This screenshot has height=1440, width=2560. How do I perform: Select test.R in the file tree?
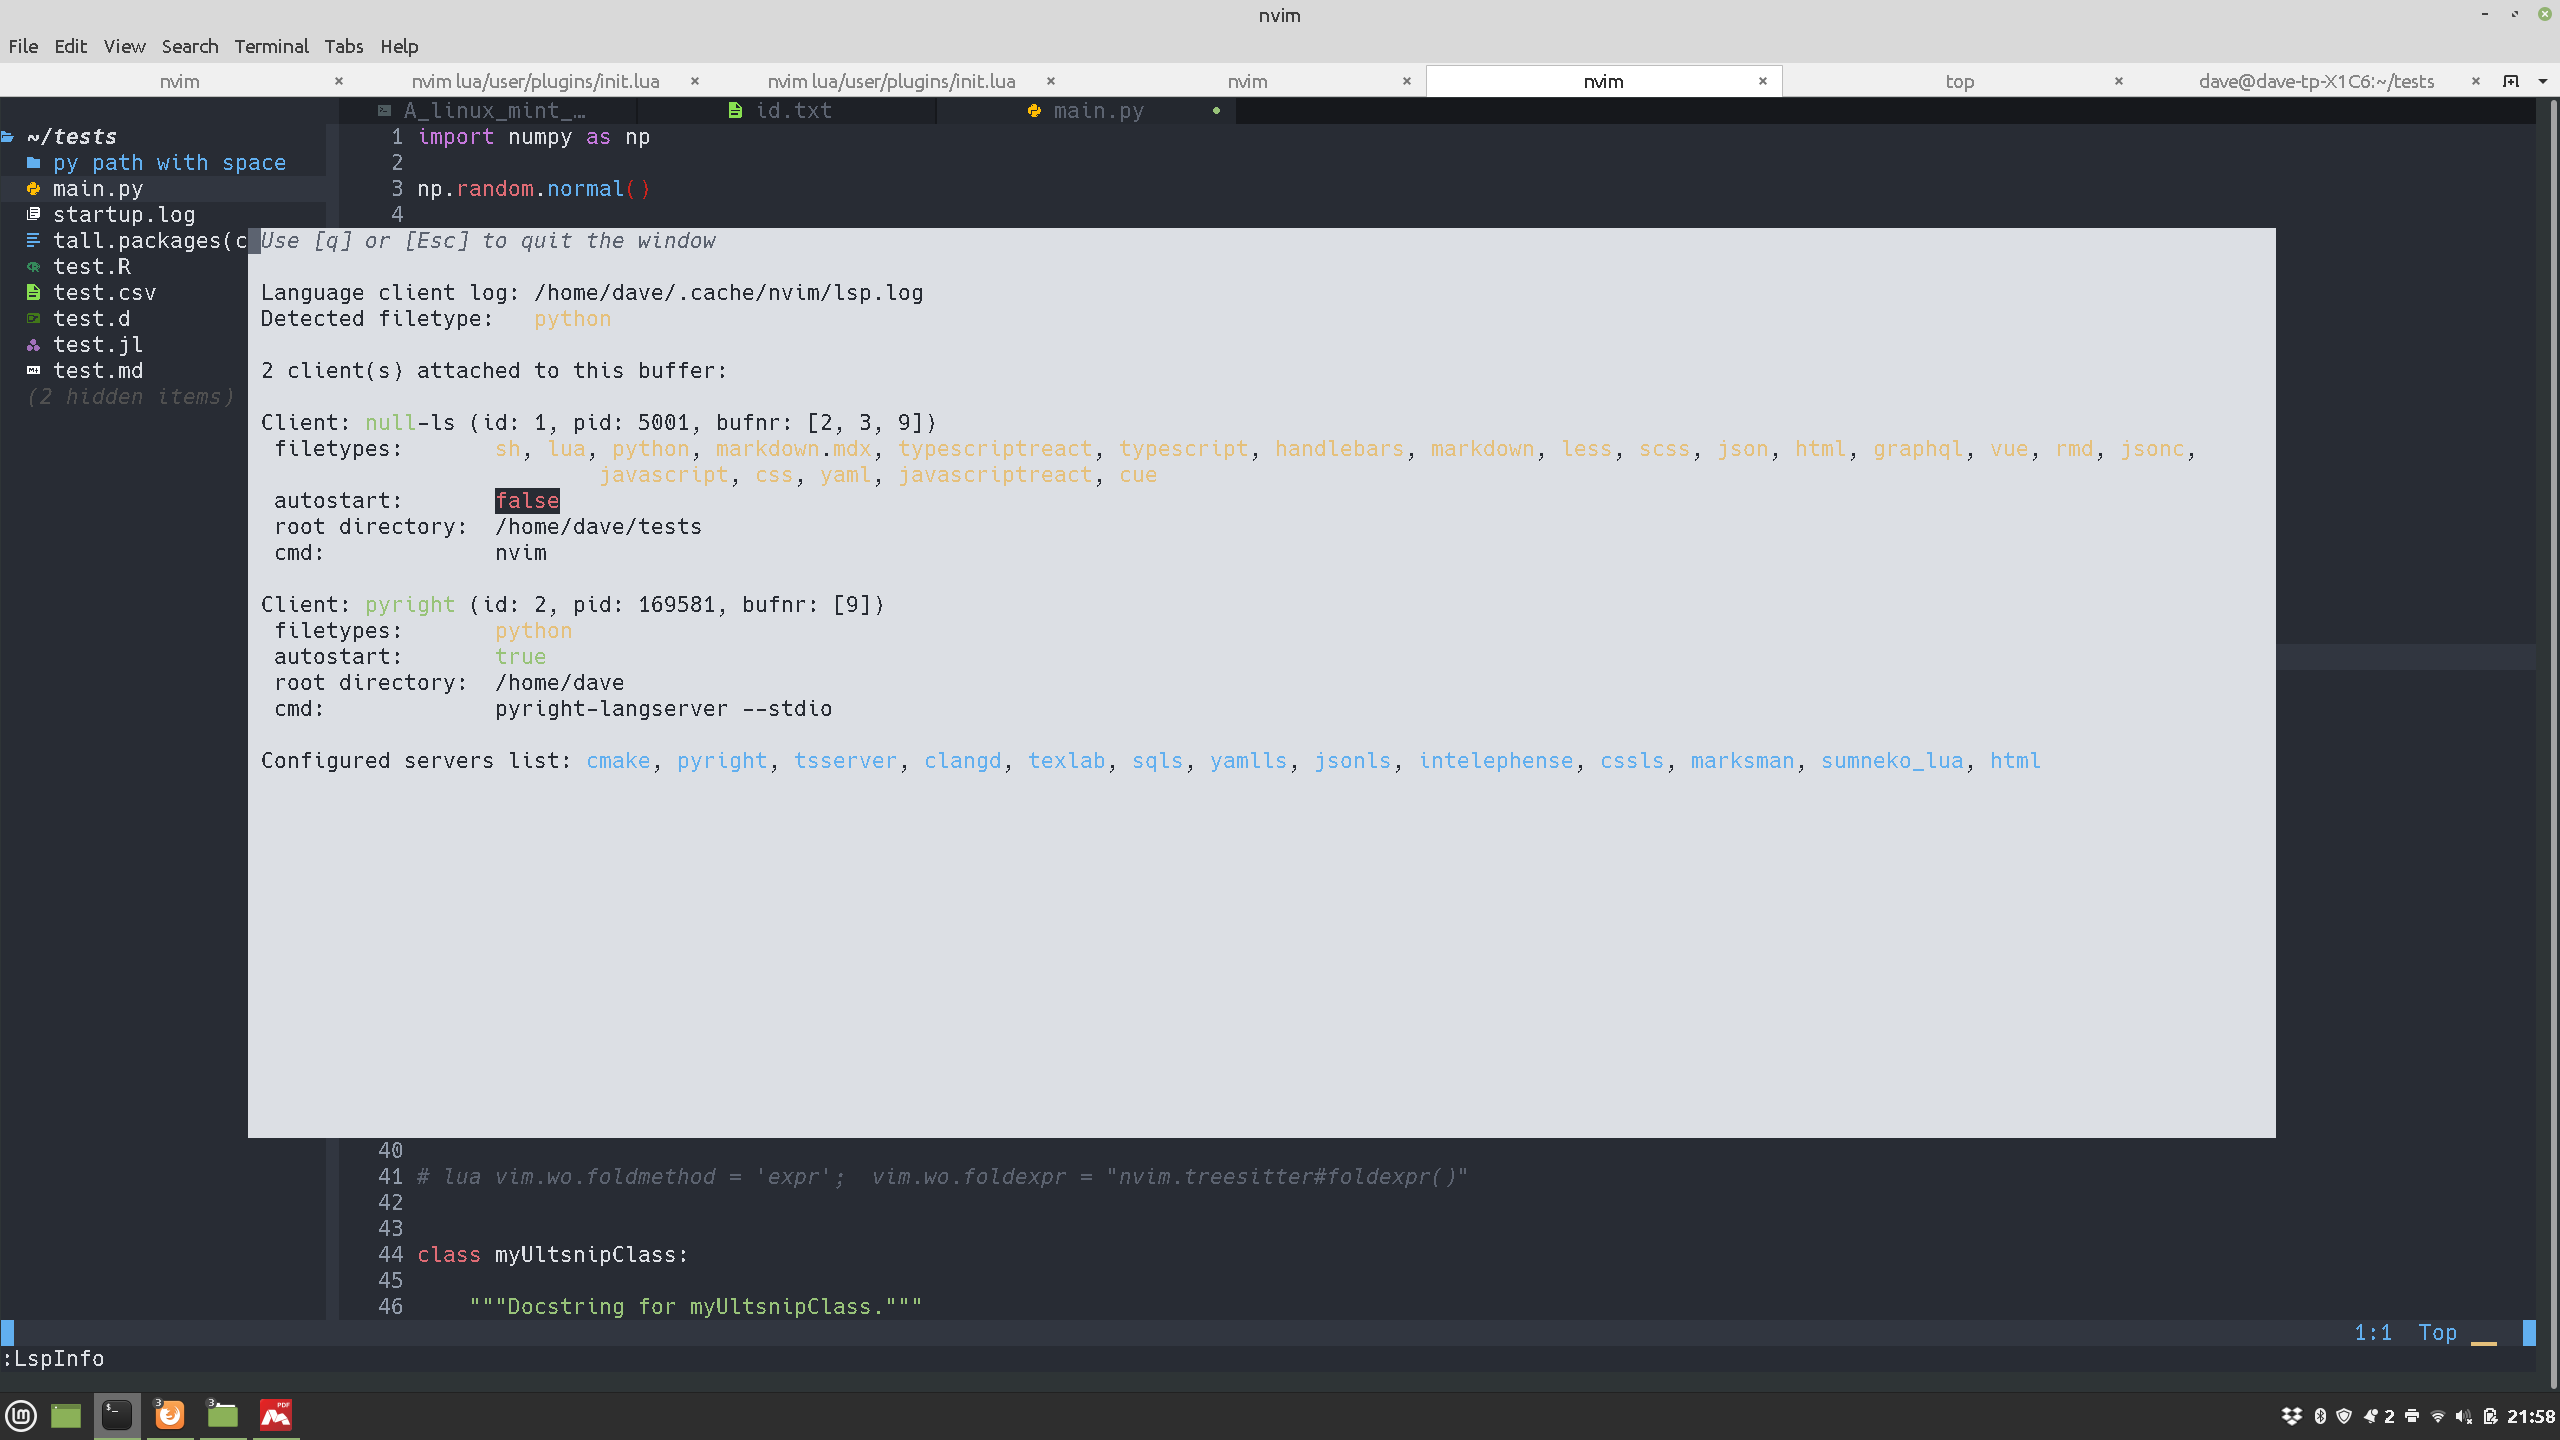[92, 267]
